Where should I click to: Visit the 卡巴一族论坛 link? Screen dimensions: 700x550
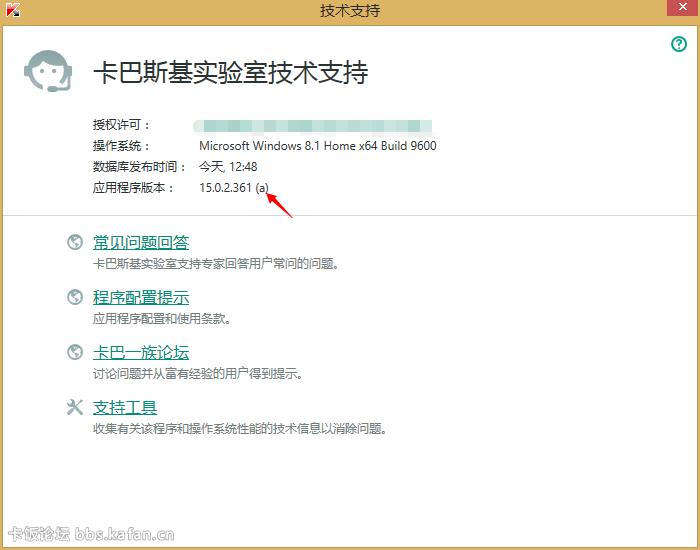141,352
